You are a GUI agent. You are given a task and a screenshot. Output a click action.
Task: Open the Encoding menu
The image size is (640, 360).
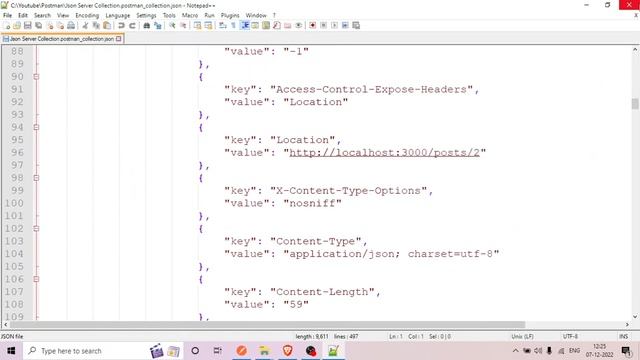click(x=87, y=15)
